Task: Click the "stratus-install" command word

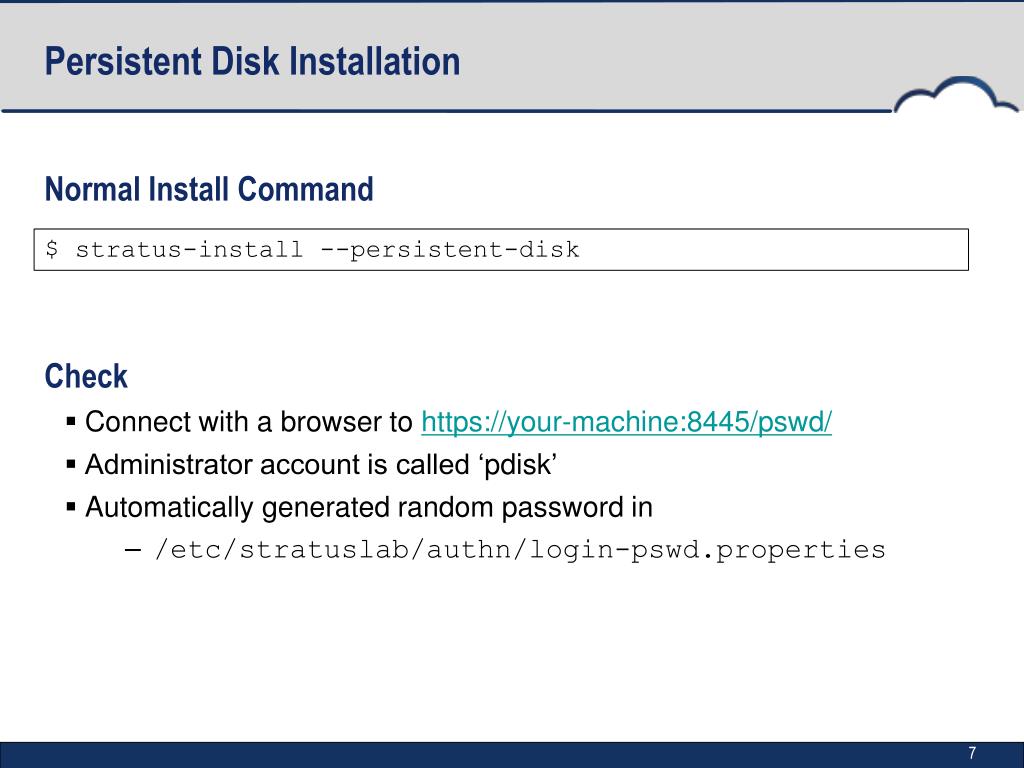Action: click(x=189, y=249)
